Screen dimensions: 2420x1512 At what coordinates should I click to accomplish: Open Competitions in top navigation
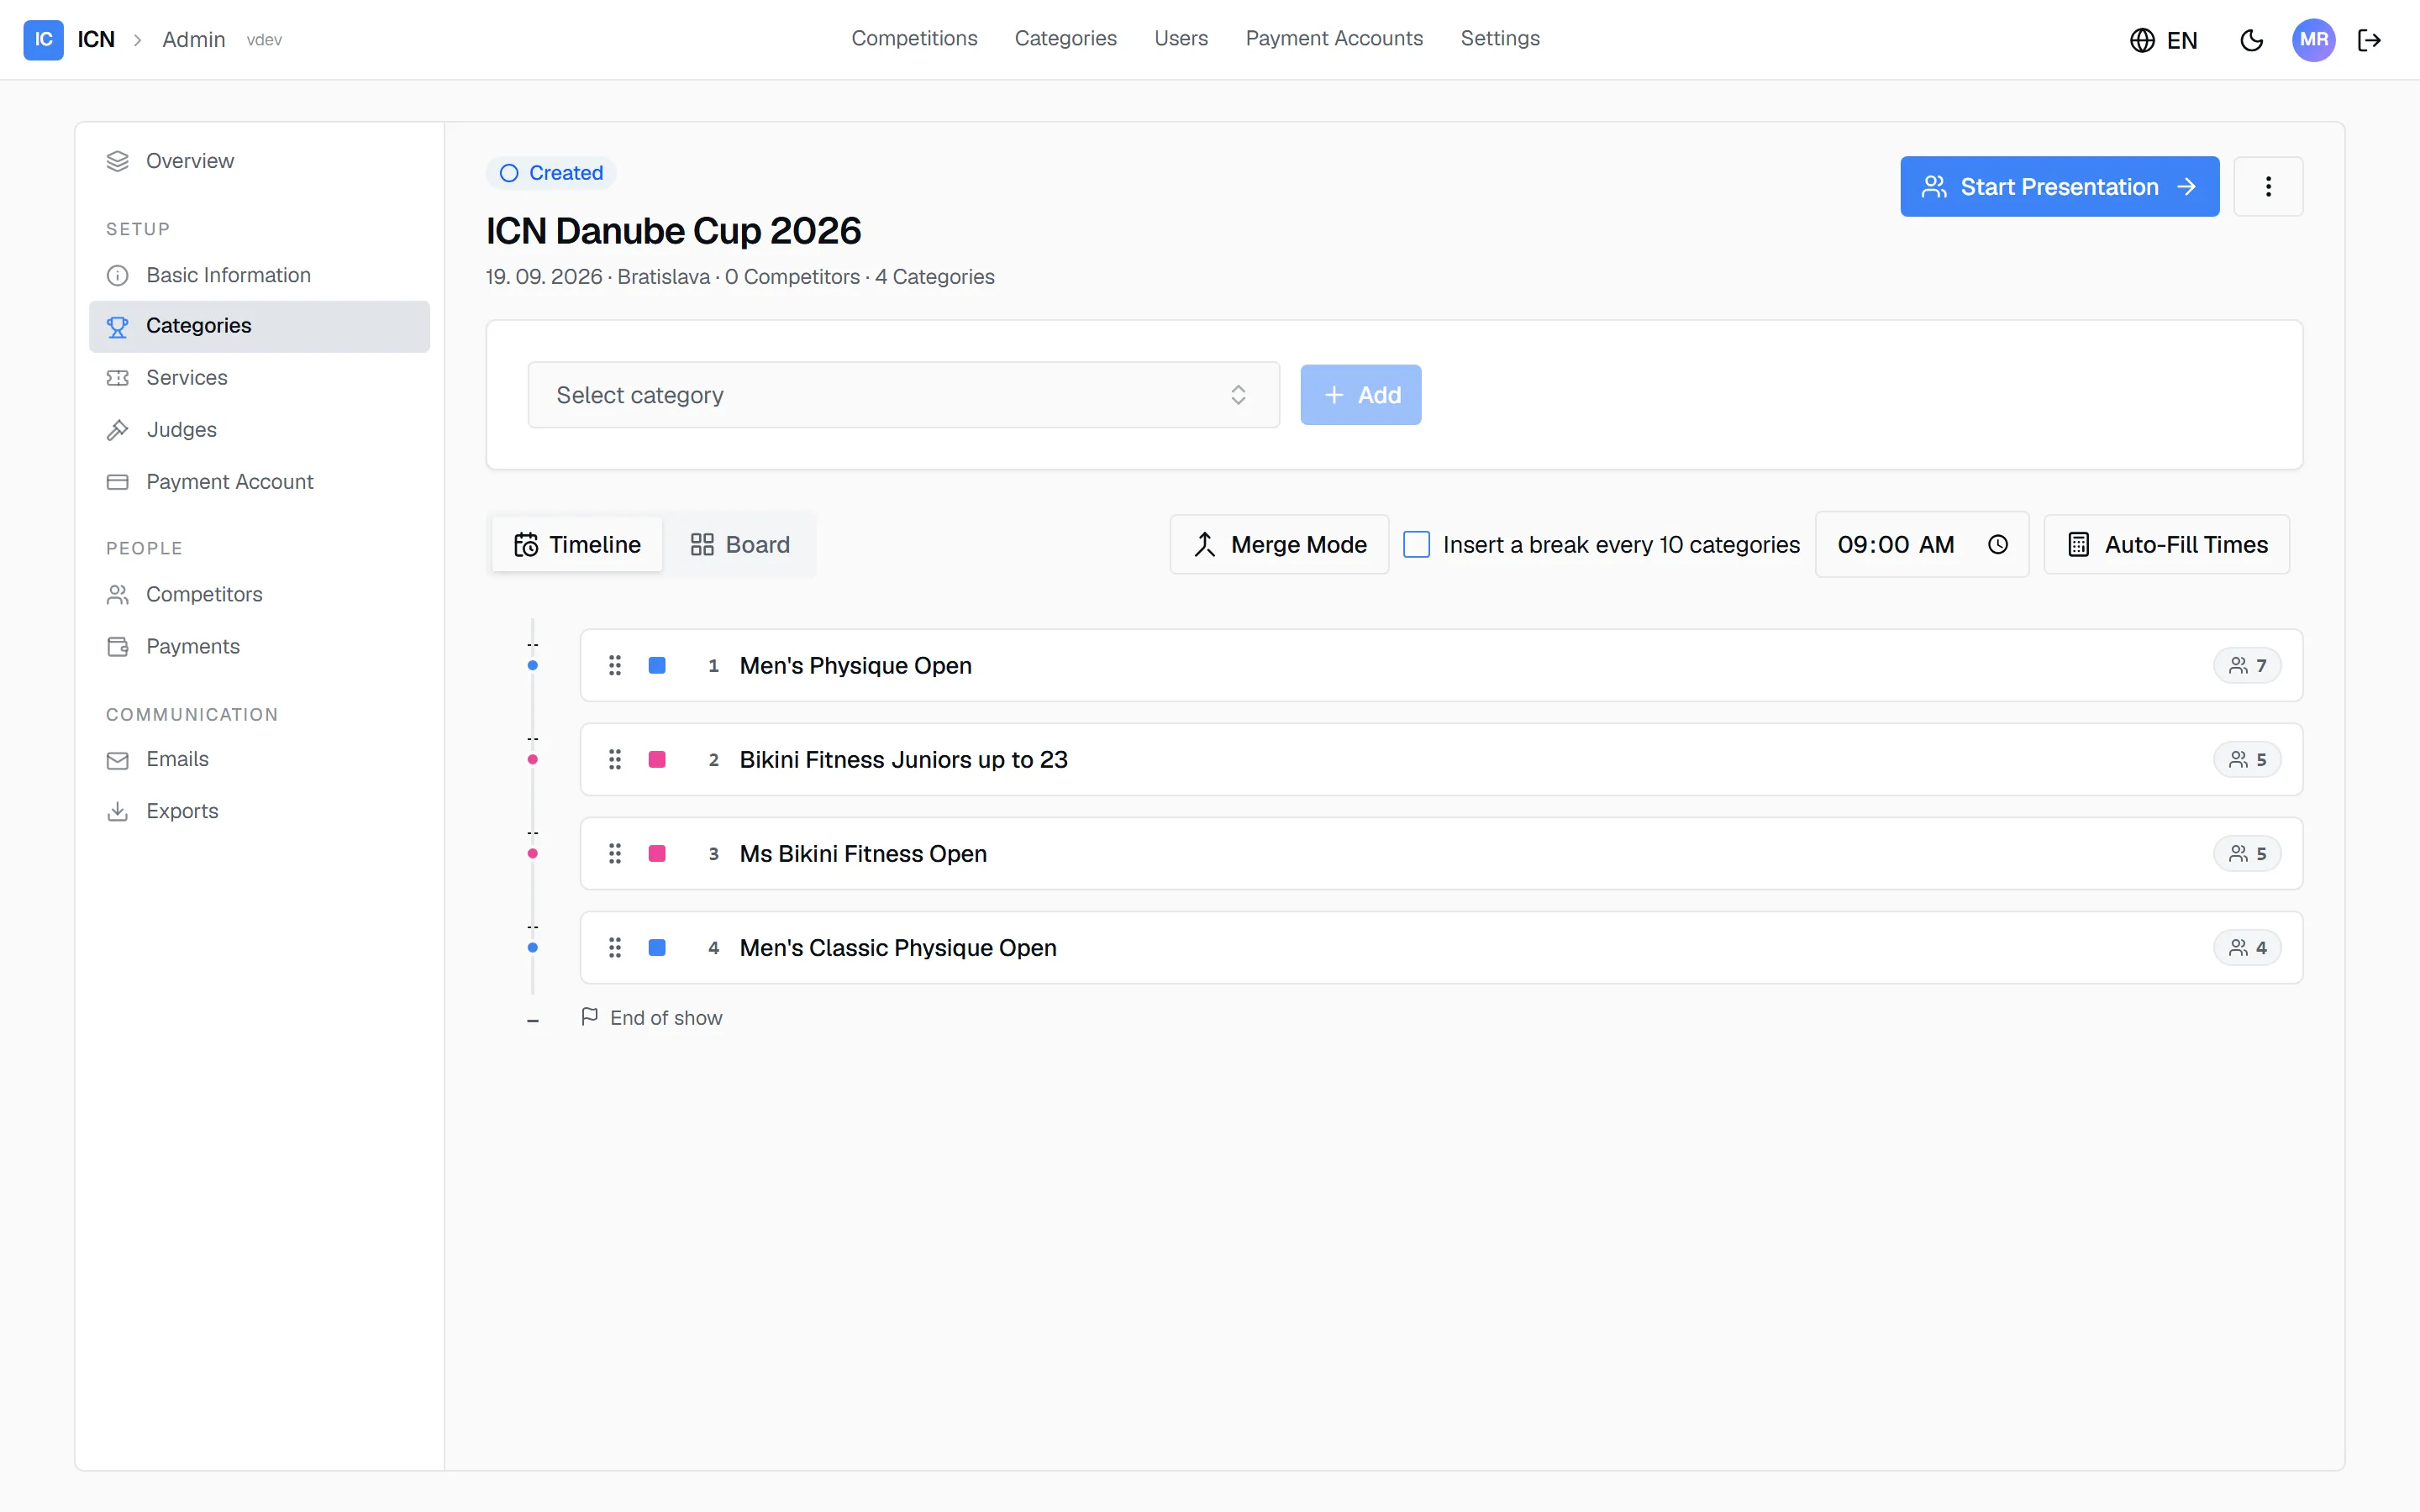(914, 38)
